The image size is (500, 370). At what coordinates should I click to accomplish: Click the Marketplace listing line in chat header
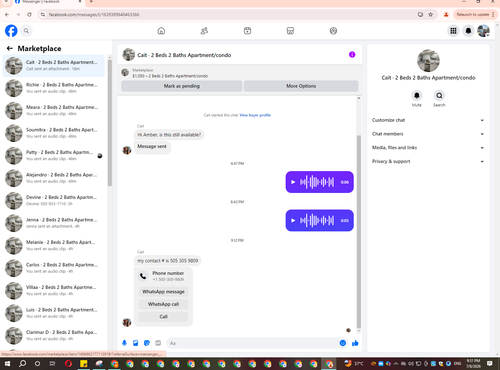(x=170, y=76)
